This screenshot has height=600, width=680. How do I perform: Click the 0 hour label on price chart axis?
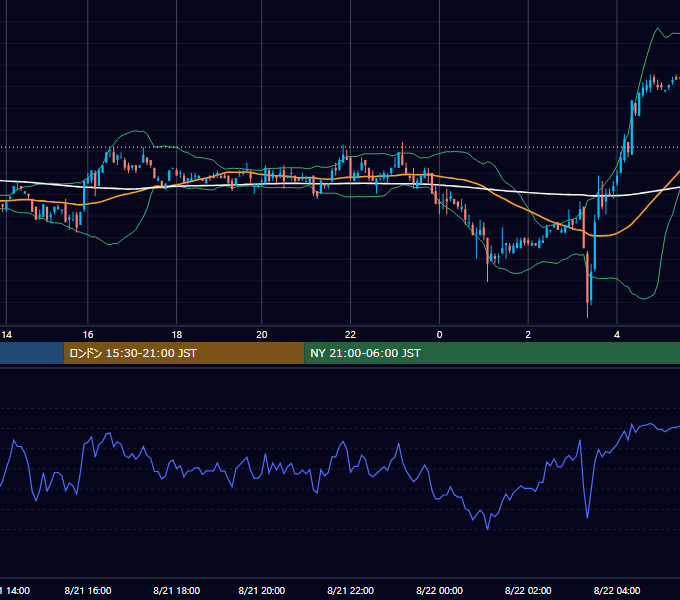point(439,335)
